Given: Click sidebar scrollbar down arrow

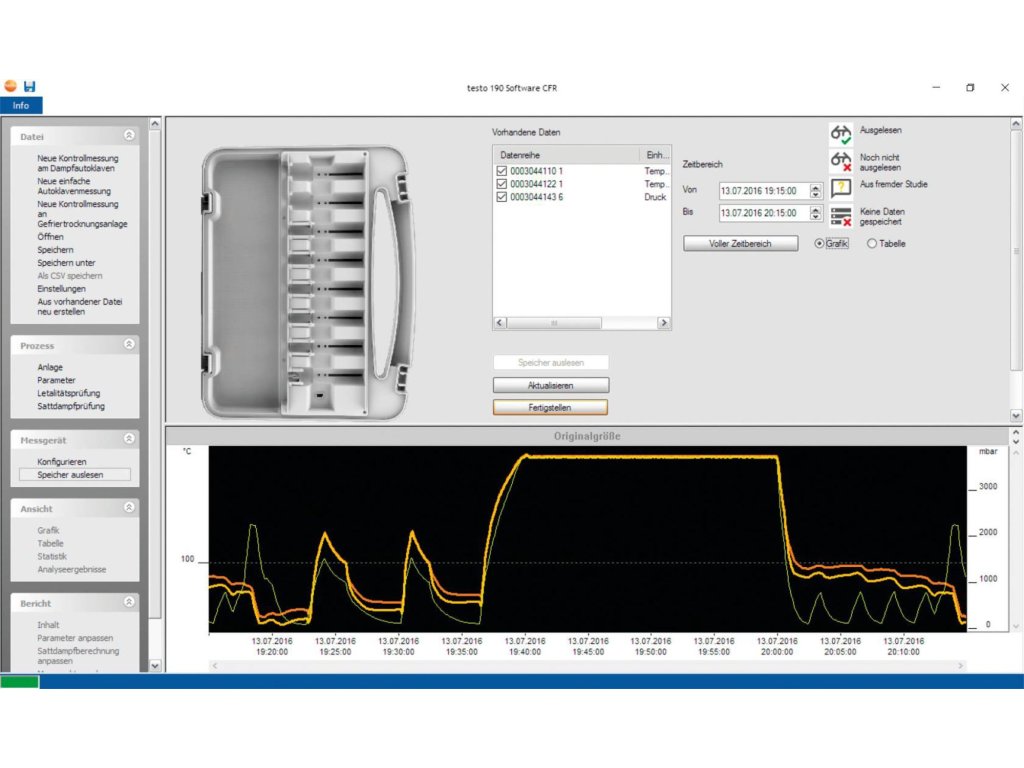Looking at the screenshot, I should click(x=155, y=665).
